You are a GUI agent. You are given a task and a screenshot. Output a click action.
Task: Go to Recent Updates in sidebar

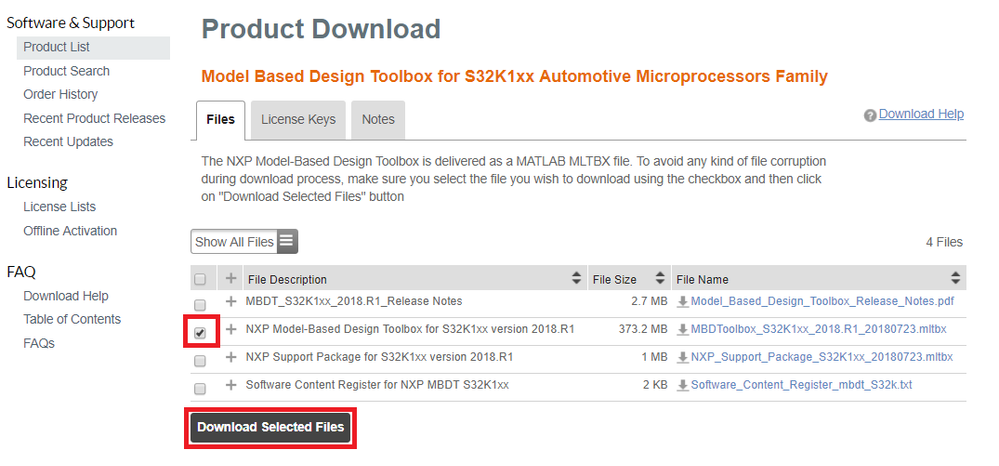tap(68, 142)
